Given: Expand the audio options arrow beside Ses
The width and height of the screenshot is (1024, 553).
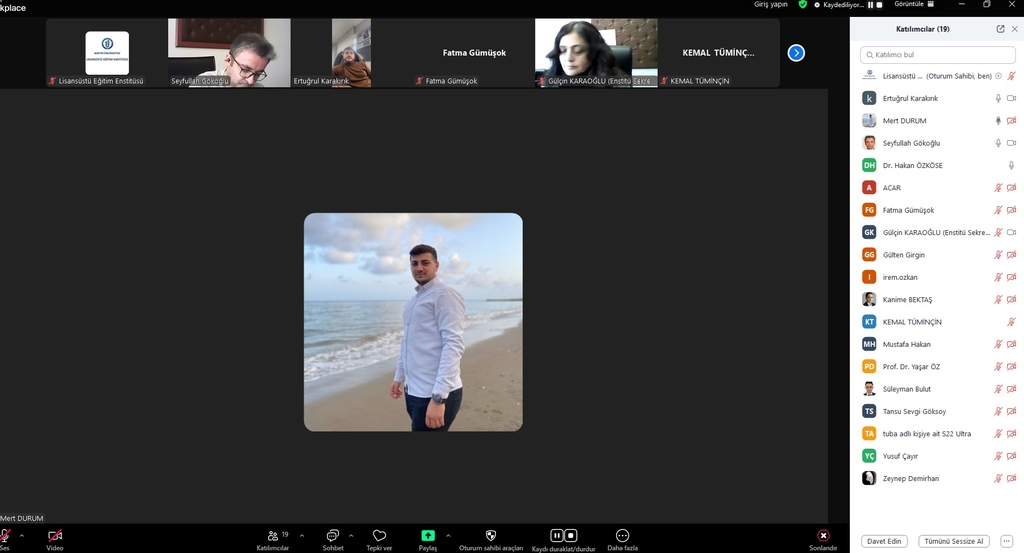Looking at the screenshot, I should click(x=21, y=535).
